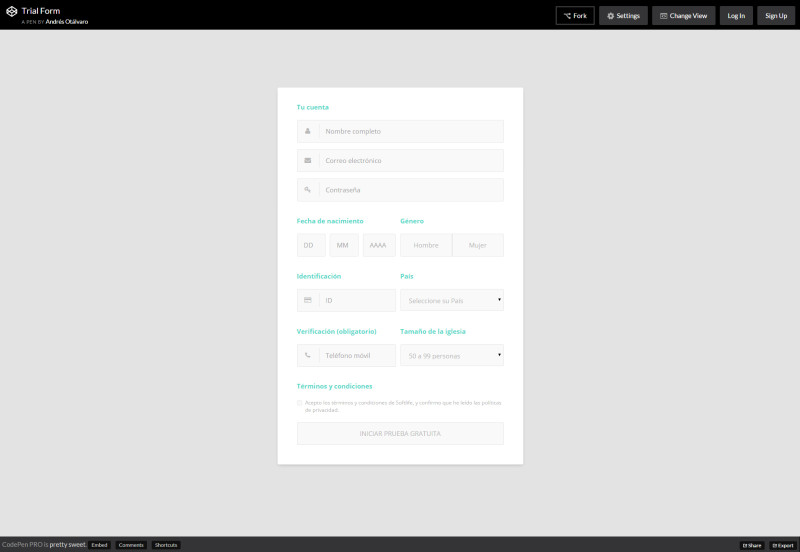Click the Export button in footer
800x552 pixels.
(x=782, y=545)
